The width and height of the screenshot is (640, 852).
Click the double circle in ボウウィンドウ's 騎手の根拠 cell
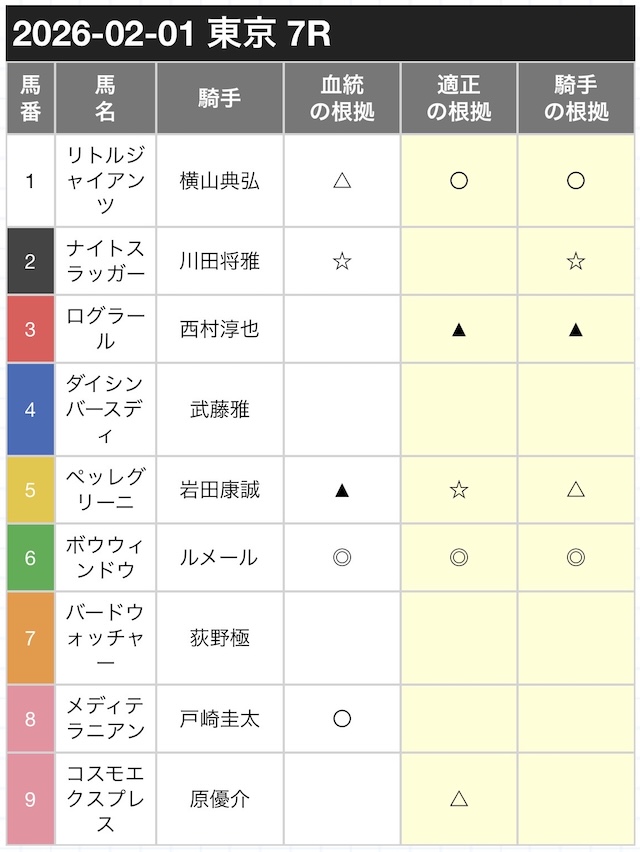pos(576,557)
